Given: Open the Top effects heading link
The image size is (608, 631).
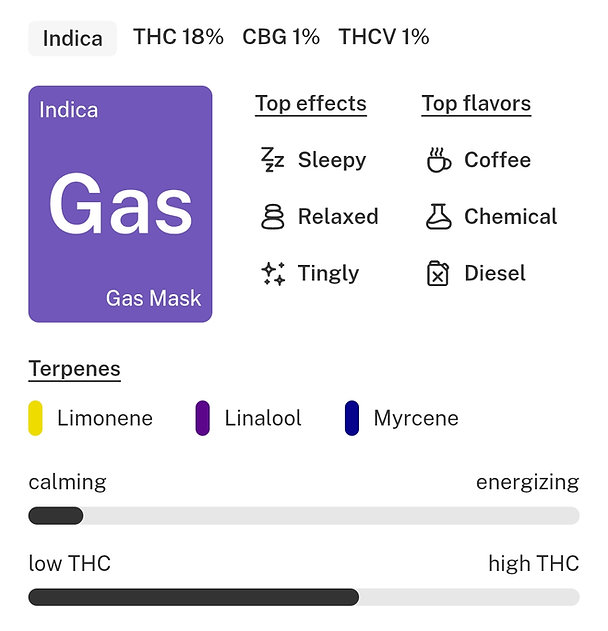Looking at the screenshot, I should coord(311,104).
